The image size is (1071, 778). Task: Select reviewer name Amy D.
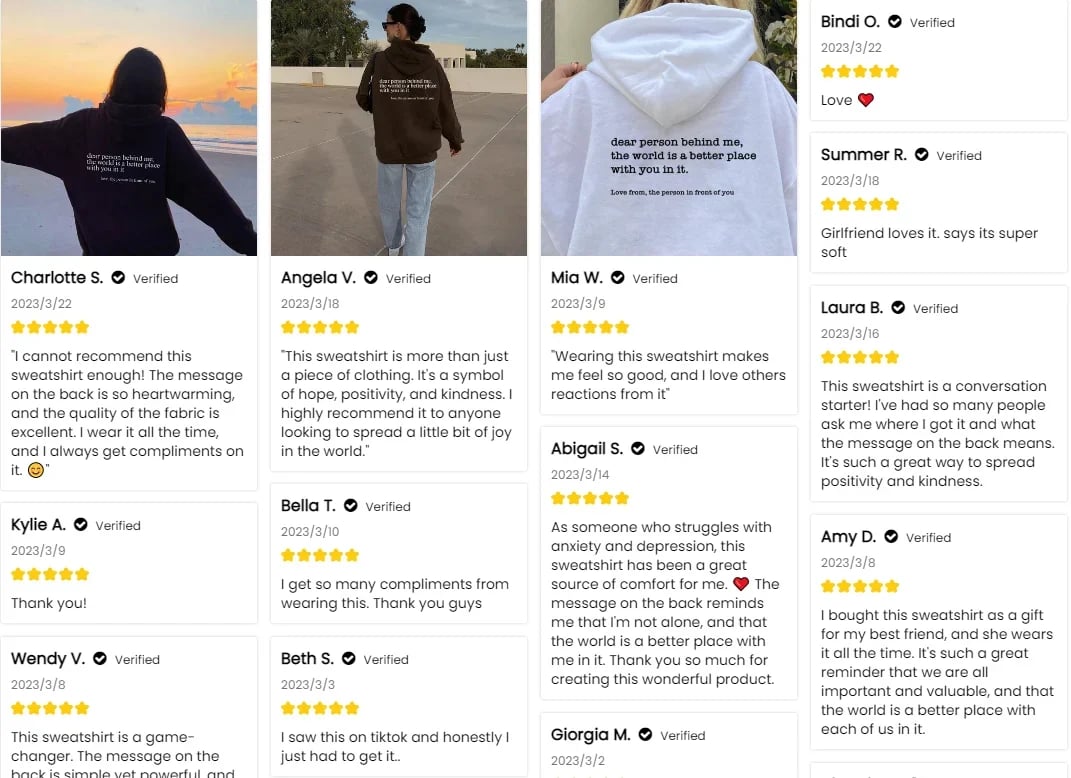[x=848, y=537]
